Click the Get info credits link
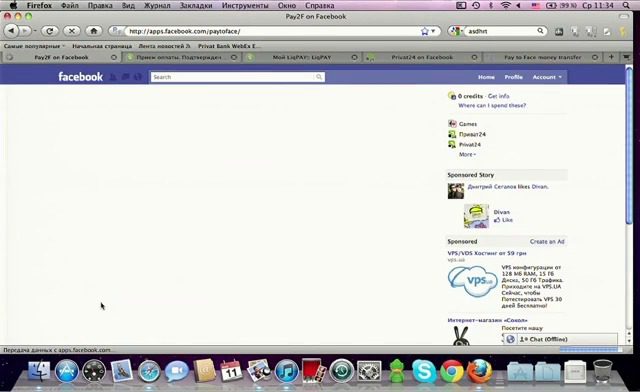 [x=498, y=96]
